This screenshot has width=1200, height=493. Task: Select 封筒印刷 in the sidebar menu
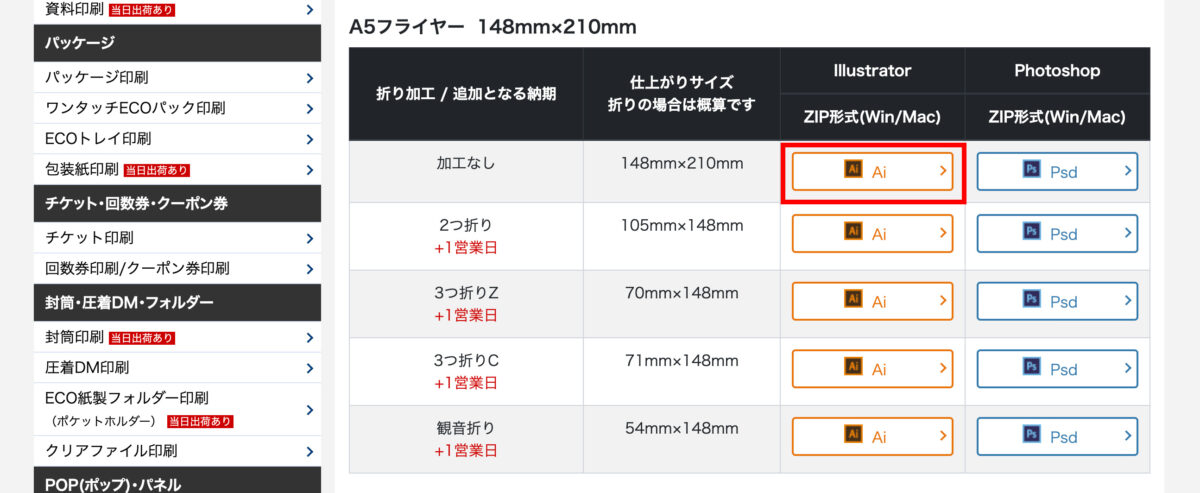pos(177,337)
